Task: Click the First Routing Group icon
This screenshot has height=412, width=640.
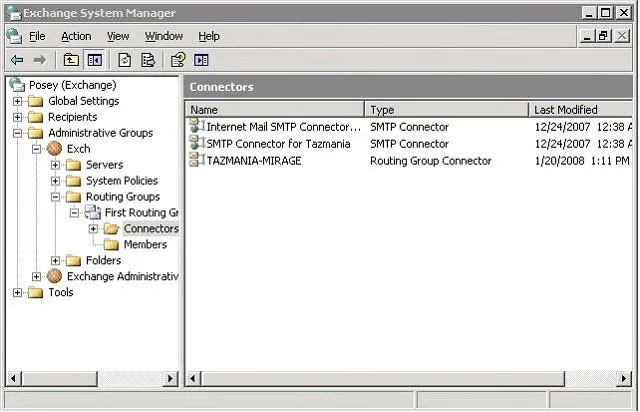Action: click(93, 212)
